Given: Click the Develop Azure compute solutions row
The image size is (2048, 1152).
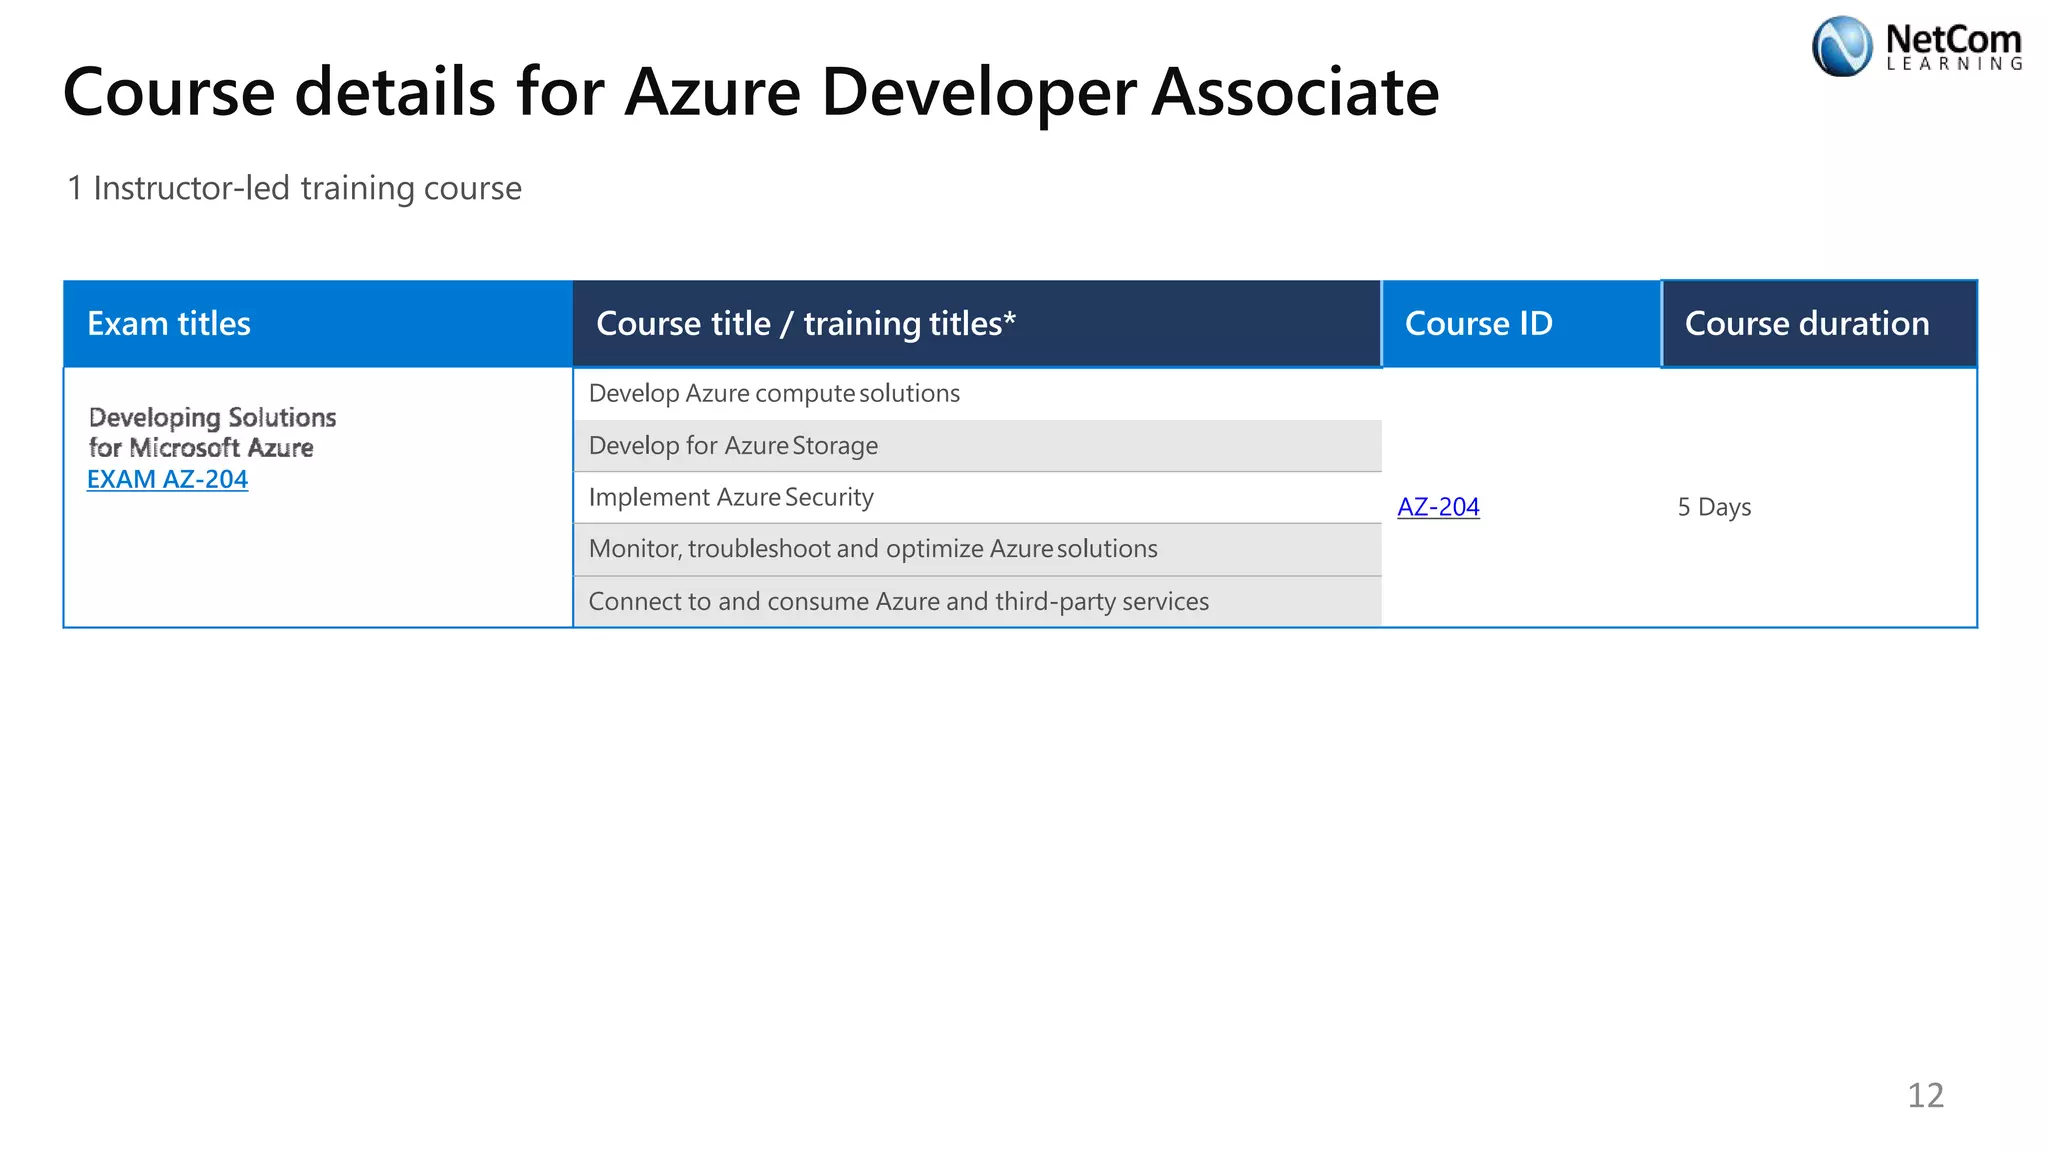Looking at the screenshot, I should pos(977,394).
